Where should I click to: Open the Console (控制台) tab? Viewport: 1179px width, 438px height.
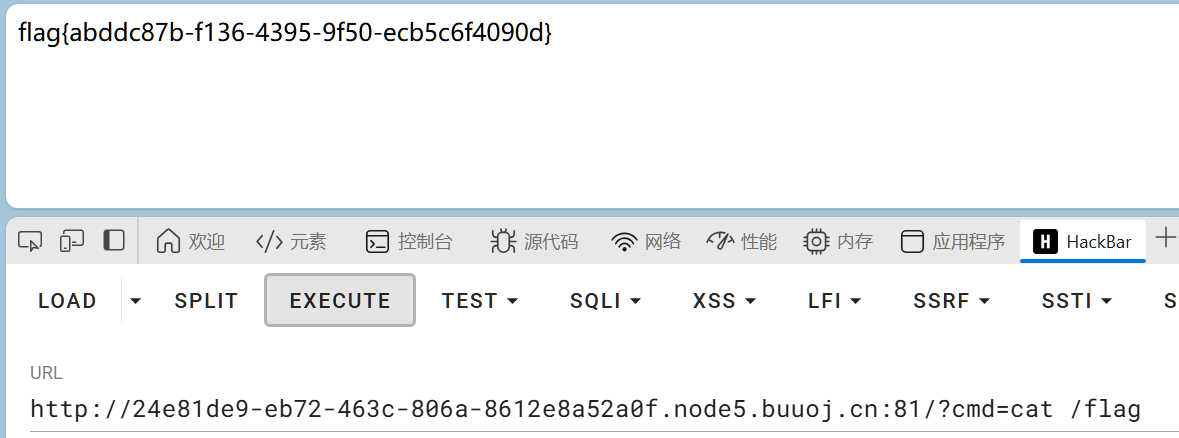[409, 241]
